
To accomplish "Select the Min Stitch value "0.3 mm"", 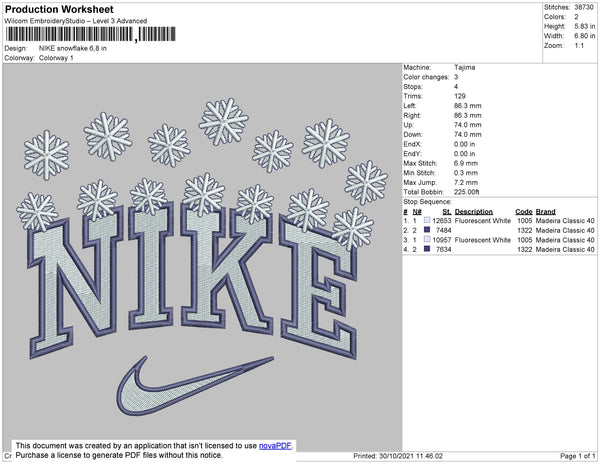I will point(466,173).
